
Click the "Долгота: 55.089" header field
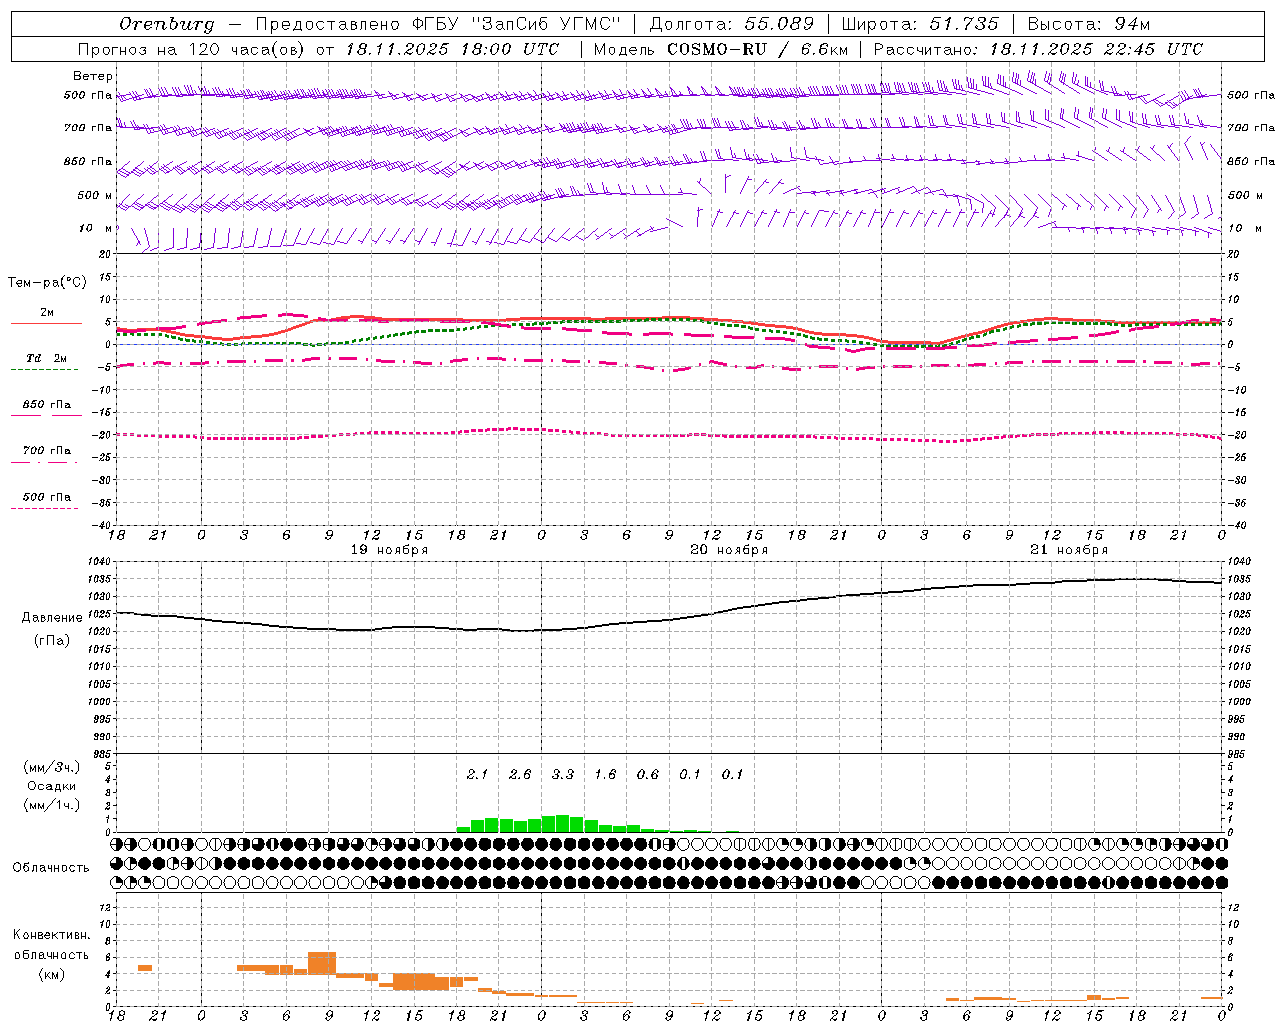click(732, 24)
